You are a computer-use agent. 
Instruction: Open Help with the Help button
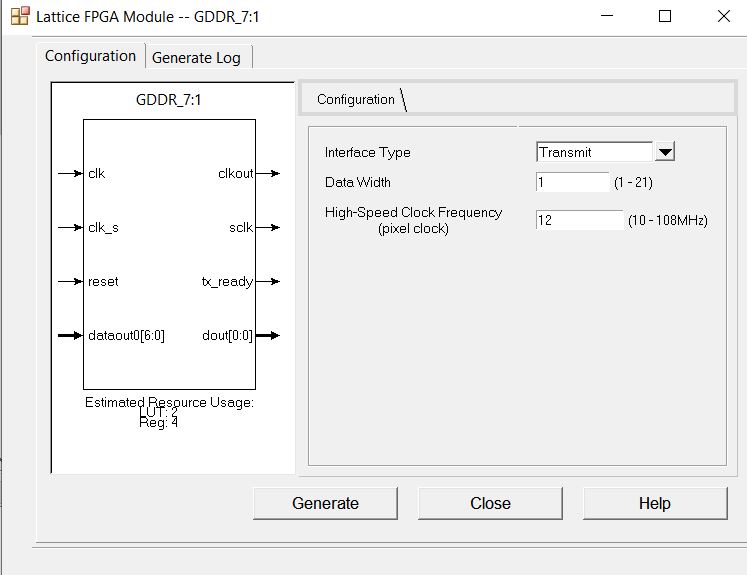pyautogui.click(x=655, y=503)
